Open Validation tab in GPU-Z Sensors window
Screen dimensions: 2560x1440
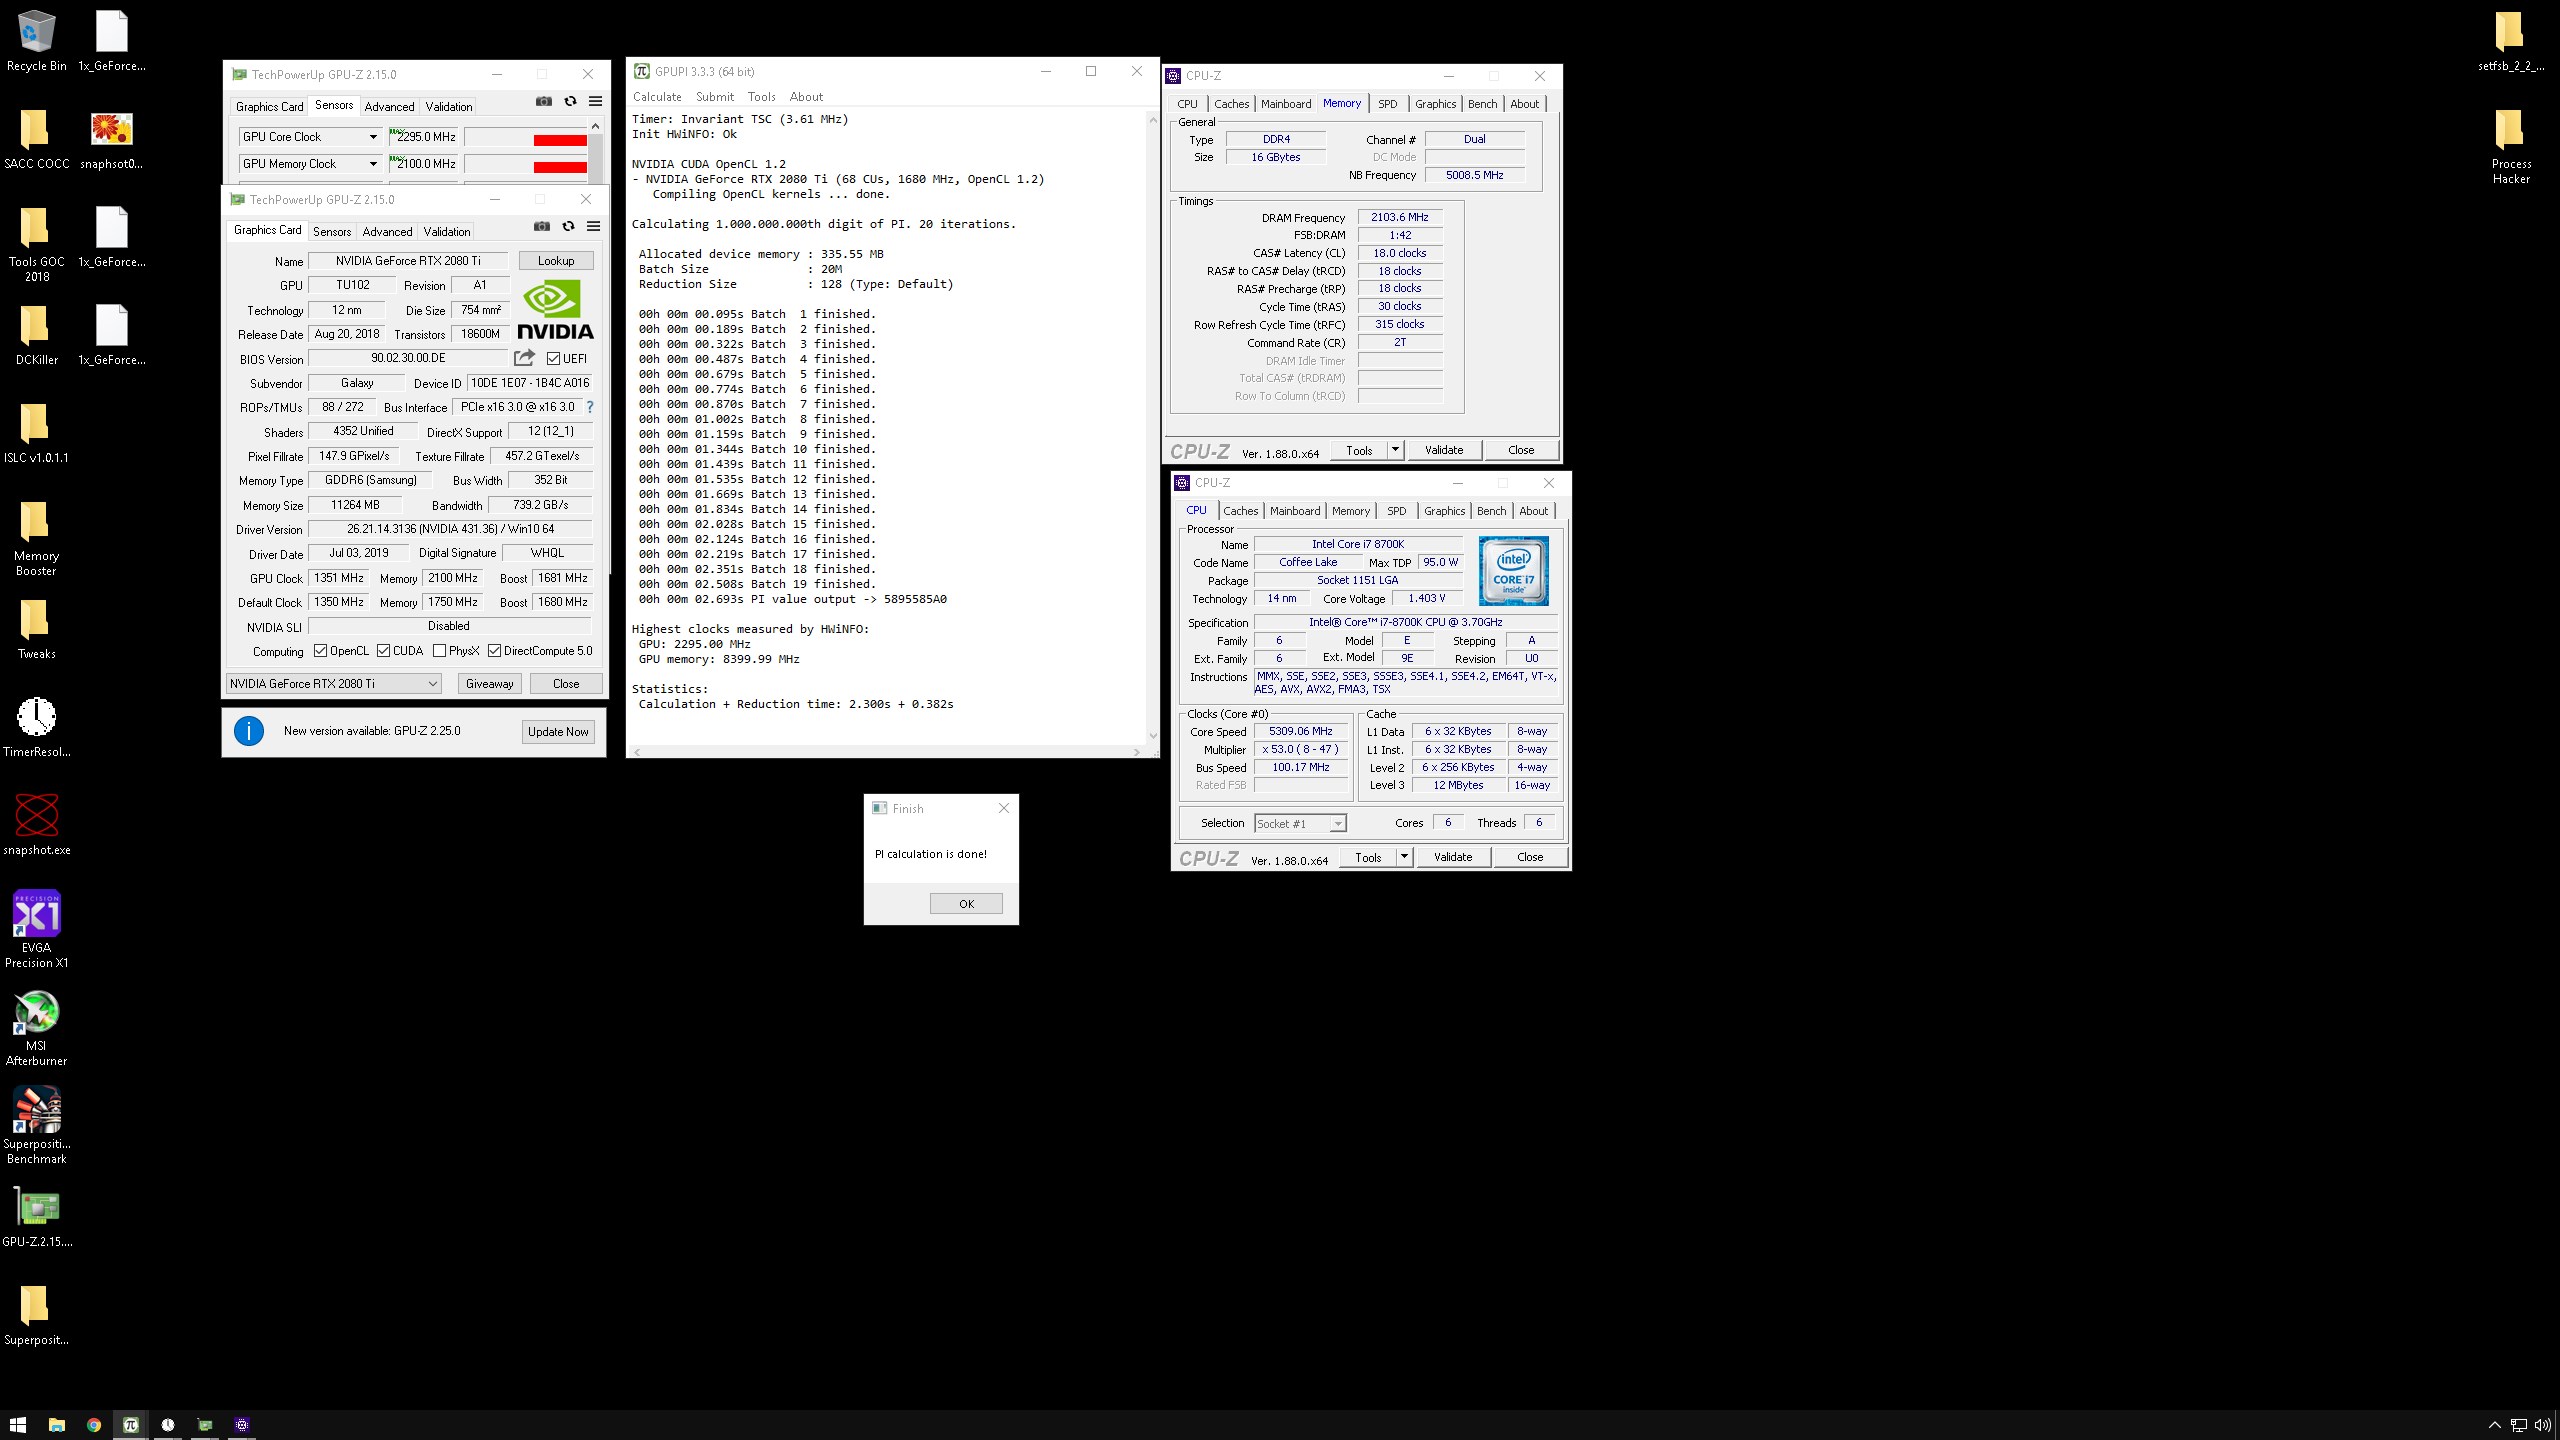click(449, 107)
